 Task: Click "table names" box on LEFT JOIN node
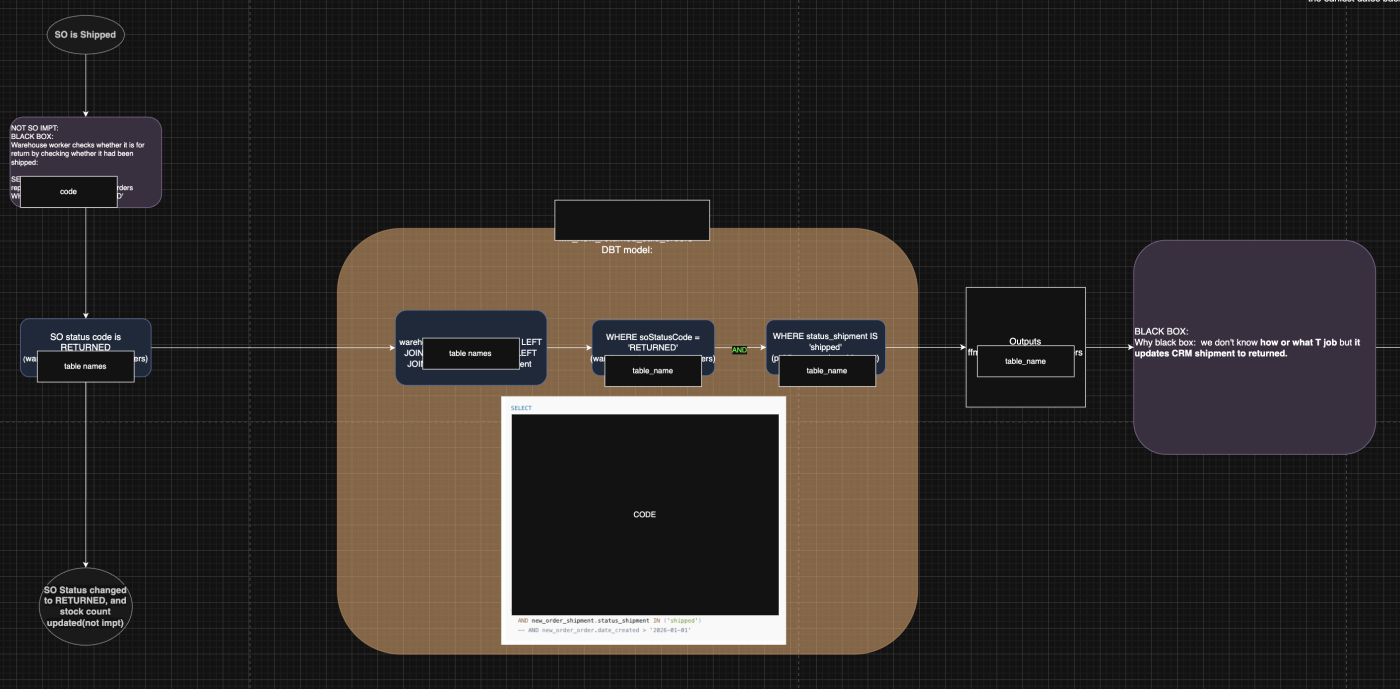click(470, 353)
